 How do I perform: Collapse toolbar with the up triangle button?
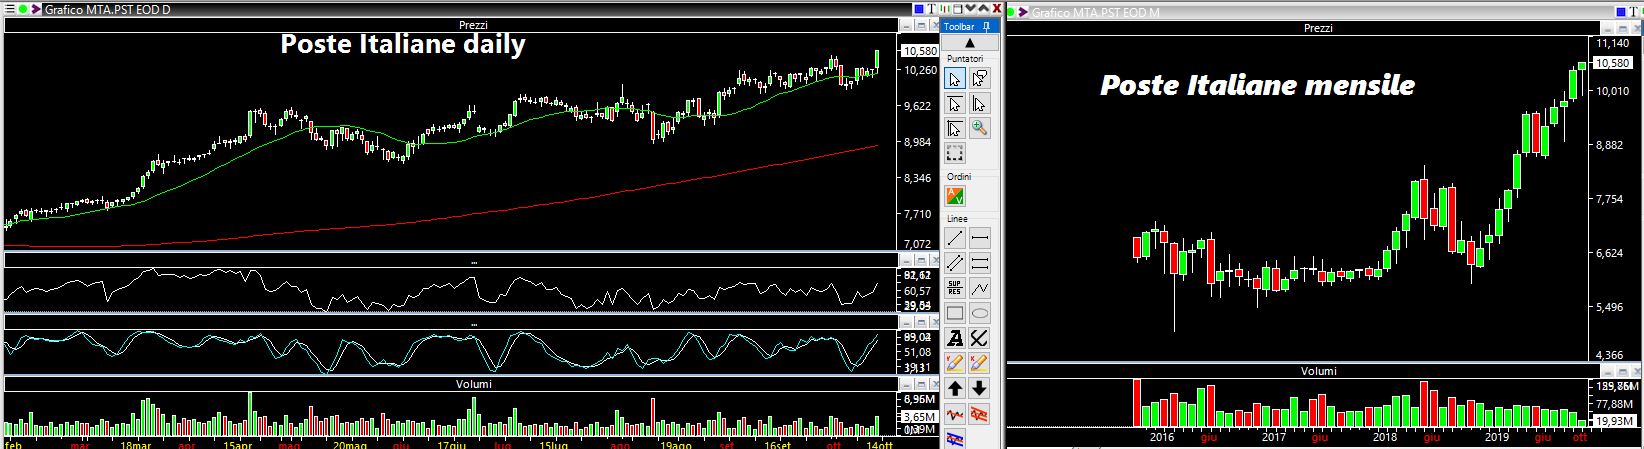[968, 43]
